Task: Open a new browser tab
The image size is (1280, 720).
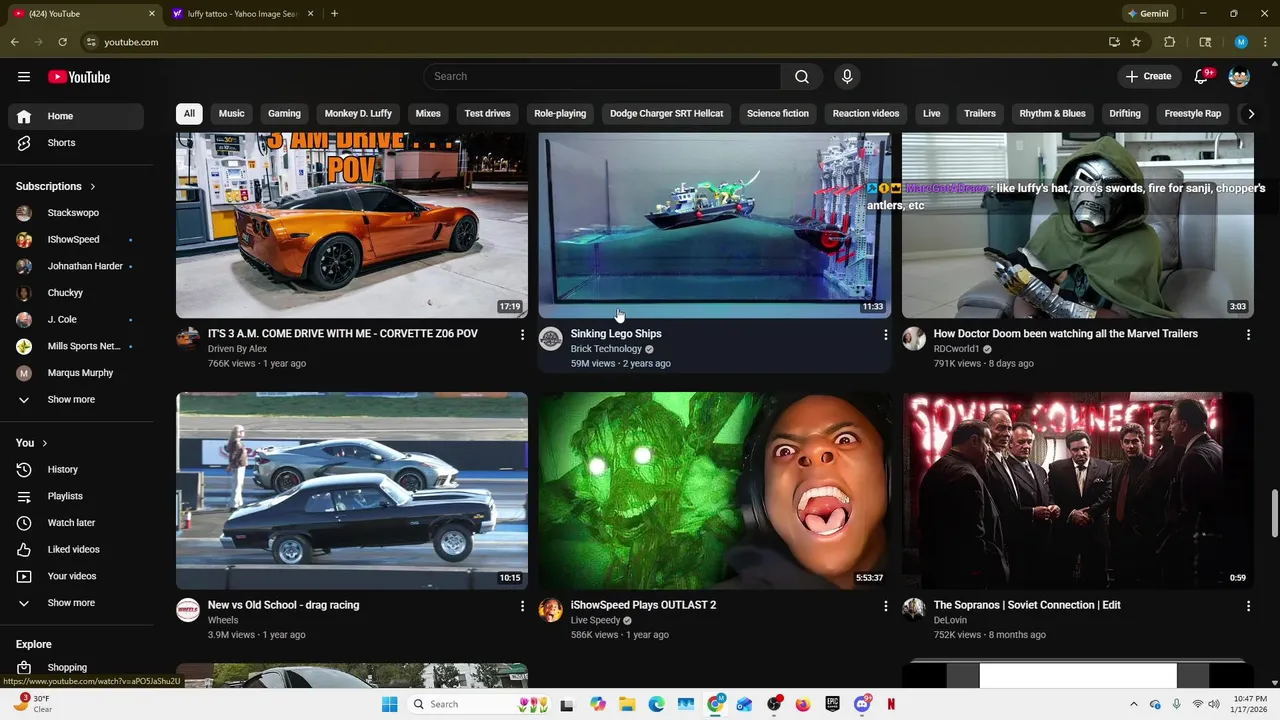Action: [x=334, y=14]
